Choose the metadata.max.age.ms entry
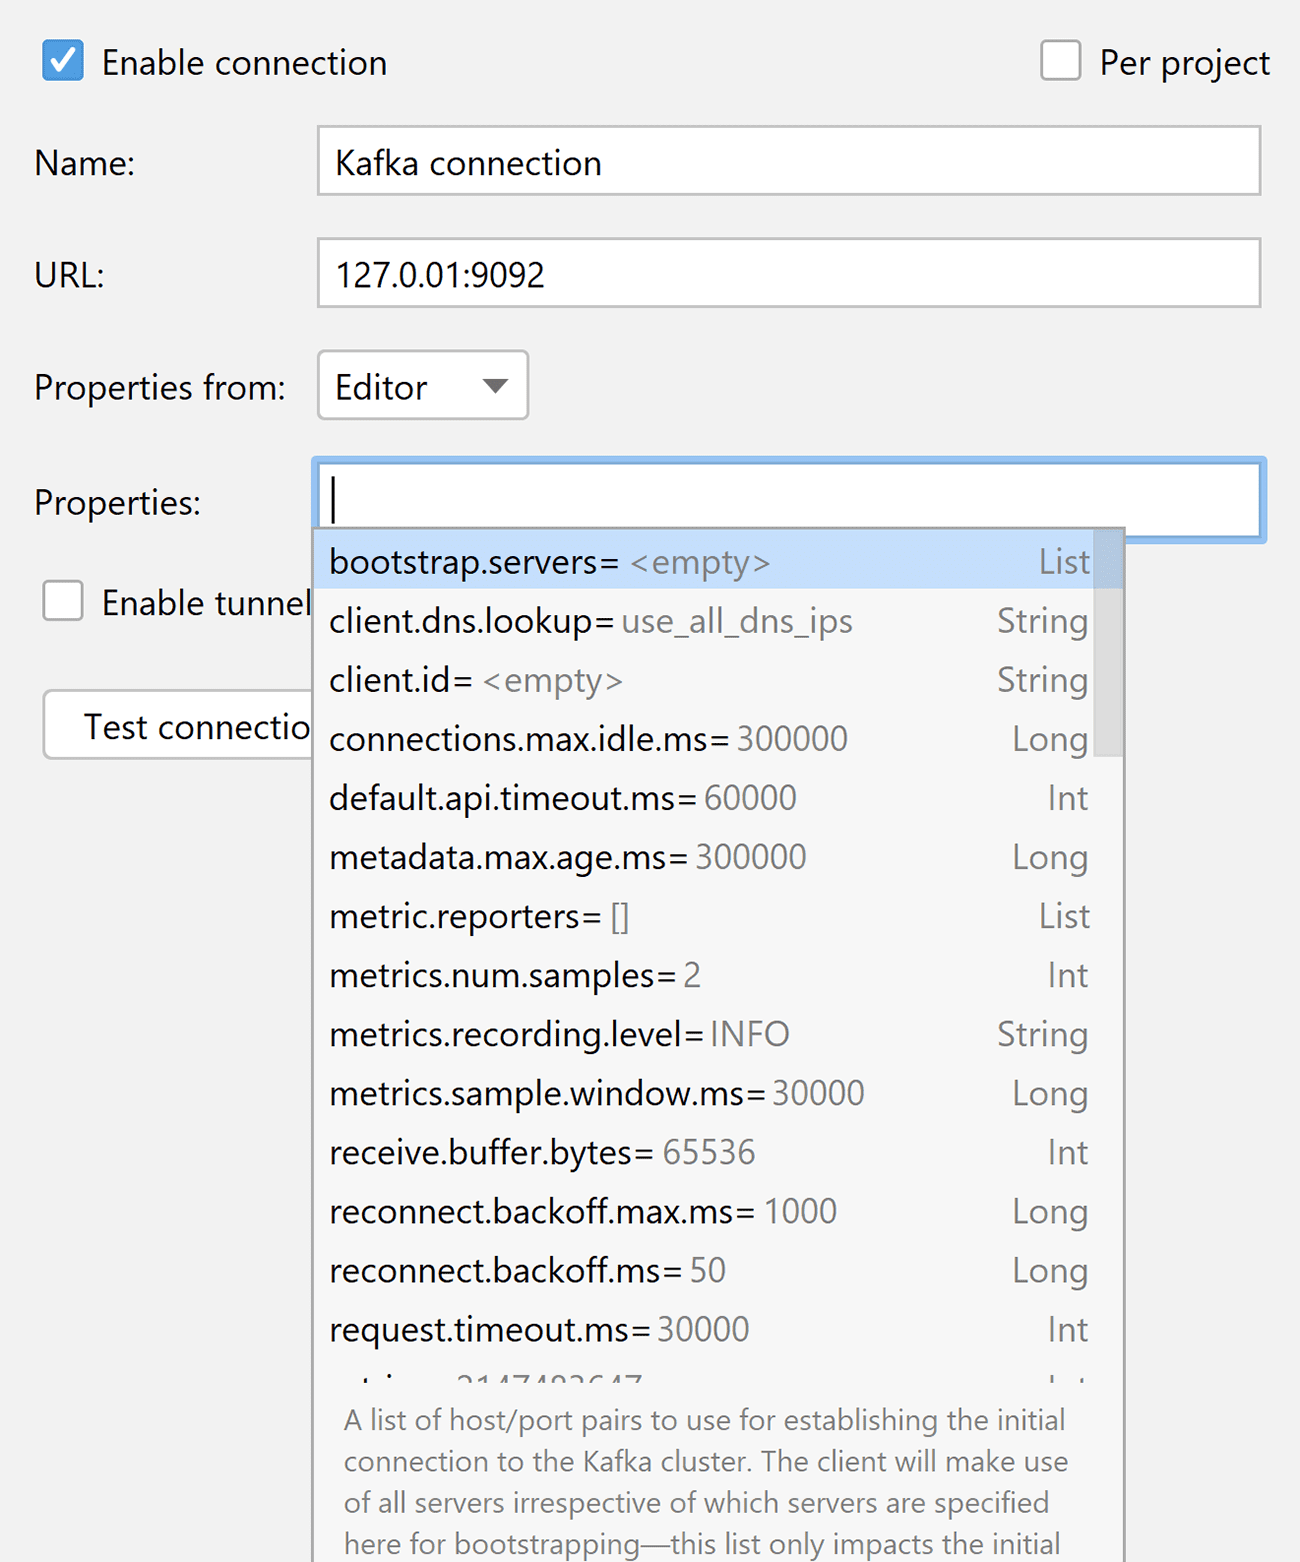Viewport: 1300px width, 1562px height. [703, 857]
